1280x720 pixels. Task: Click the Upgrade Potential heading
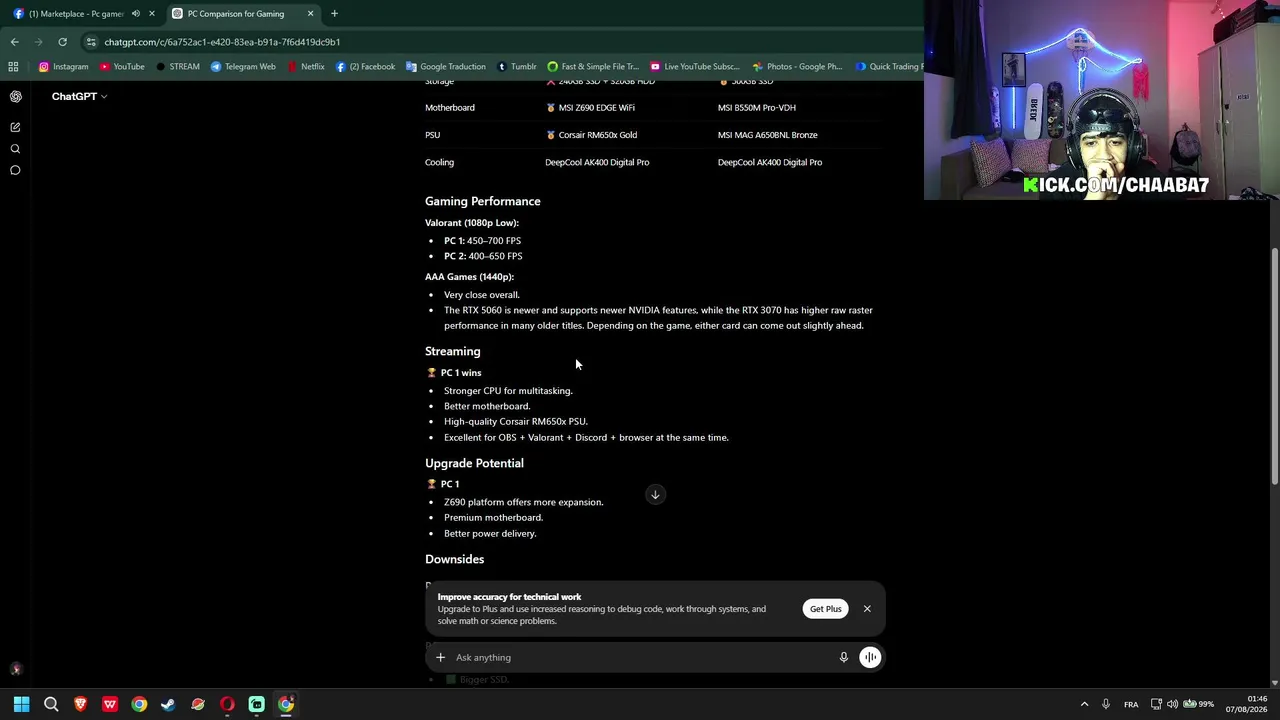pyautogui.click(x=474, y=463)
